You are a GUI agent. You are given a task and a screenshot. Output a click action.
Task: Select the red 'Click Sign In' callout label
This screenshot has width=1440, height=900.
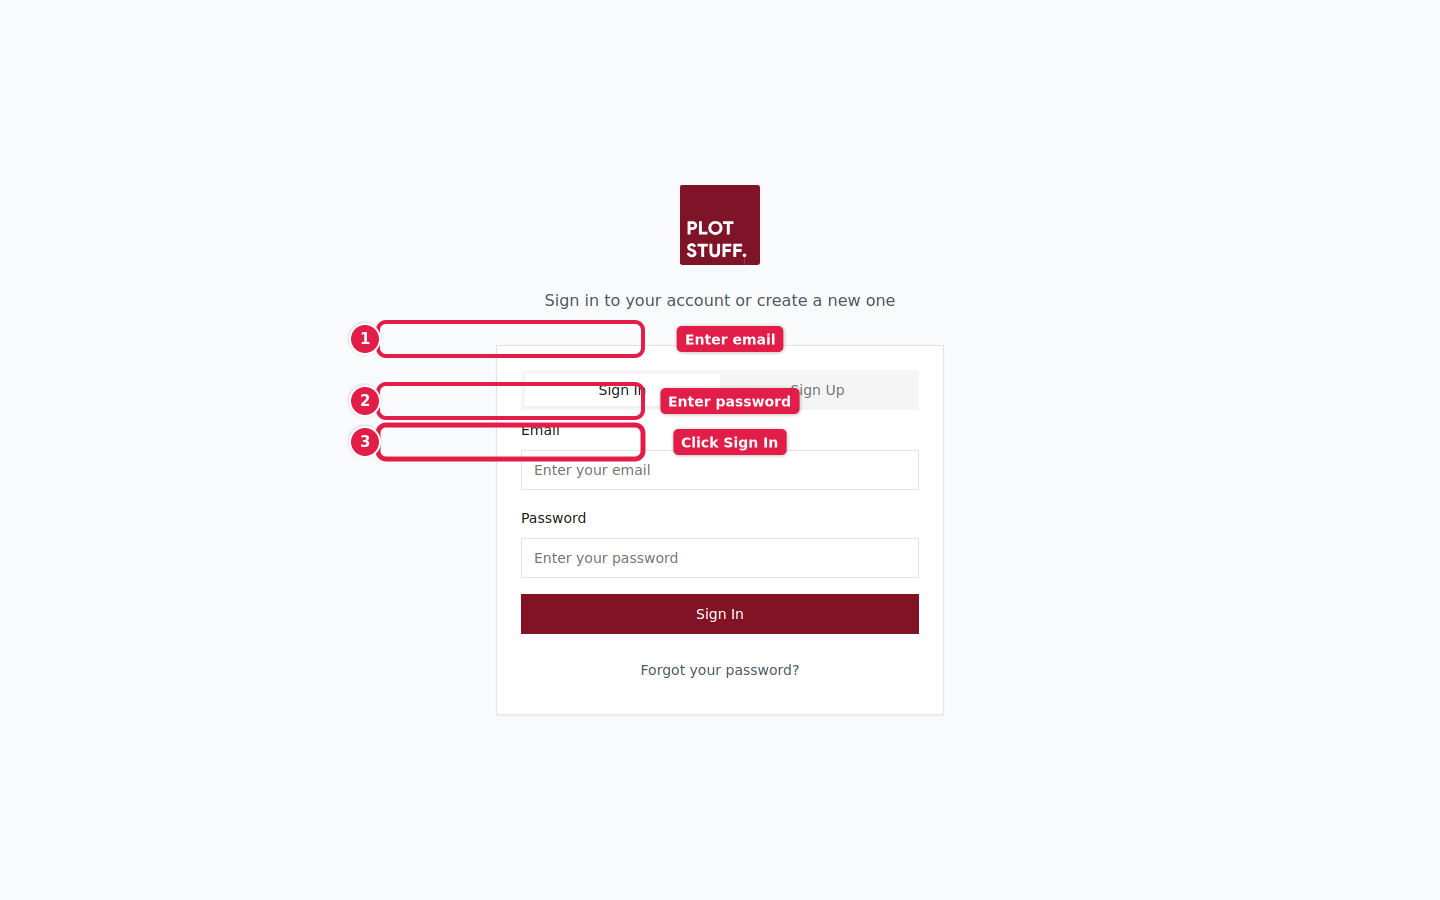(729, 443)
